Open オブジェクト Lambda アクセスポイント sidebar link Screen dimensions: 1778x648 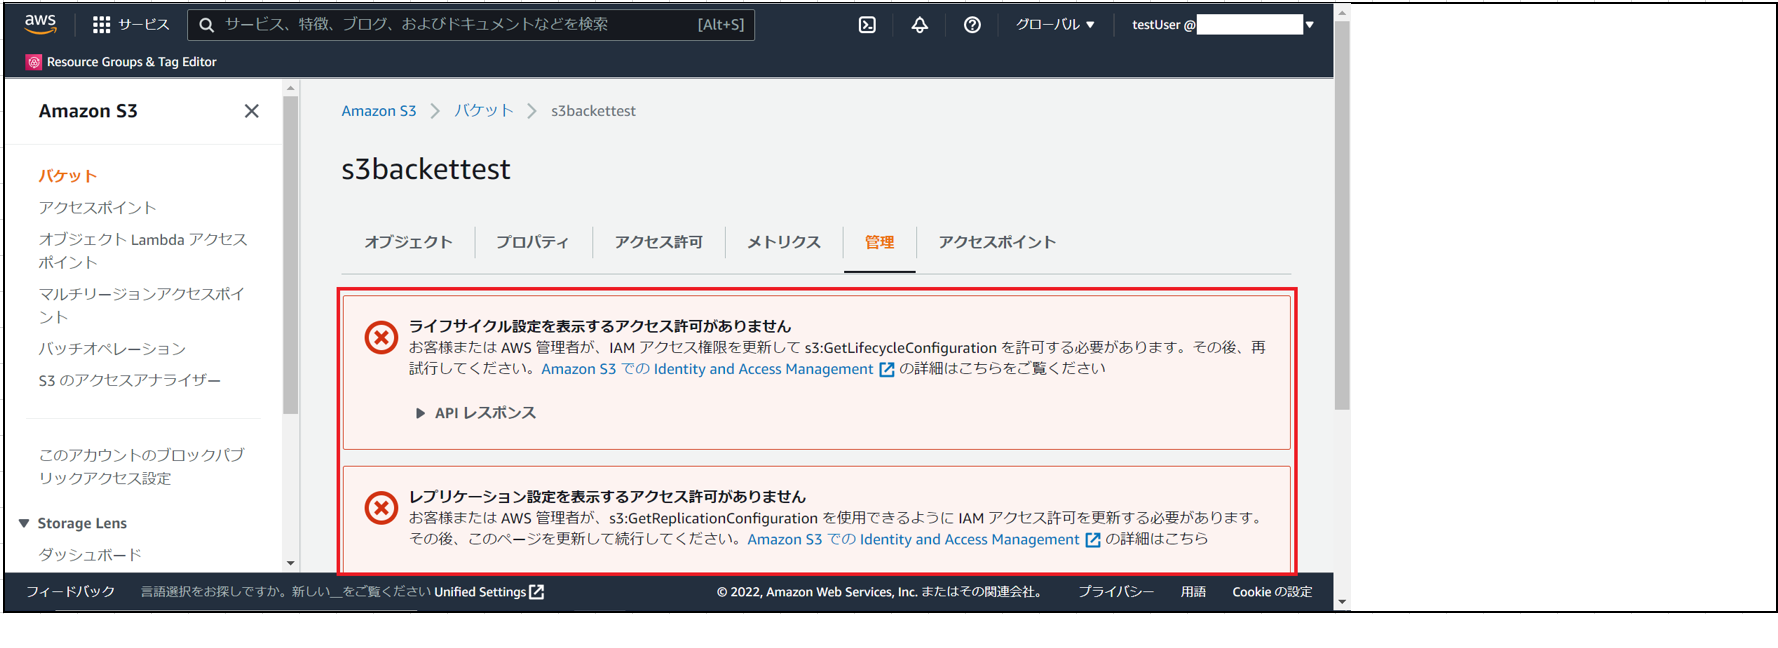143,251
